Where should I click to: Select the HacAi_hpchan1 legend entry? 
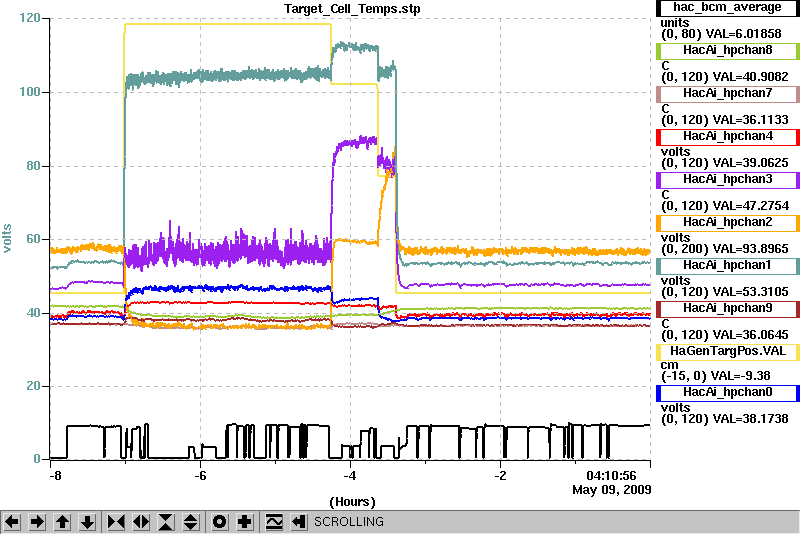[x=727, y=265]
